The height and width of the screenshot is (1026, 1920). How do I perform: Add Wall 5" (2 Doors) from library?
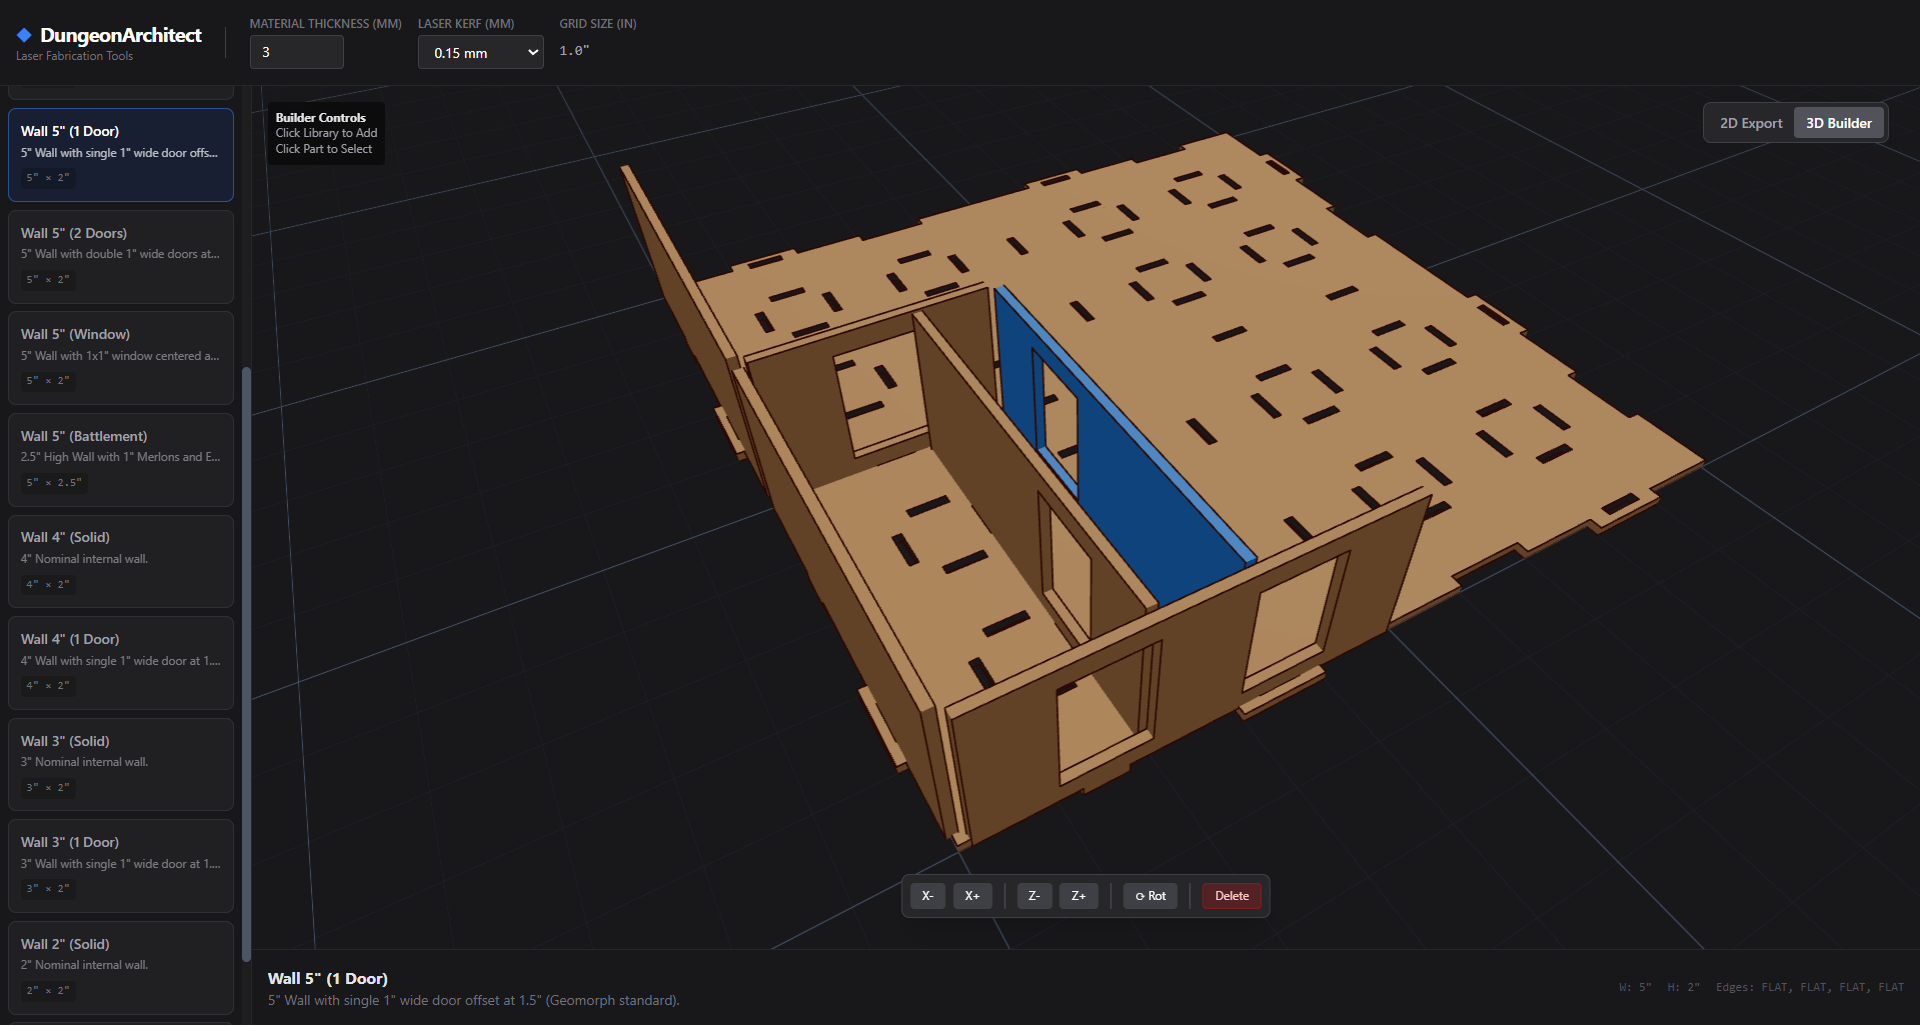121,256
